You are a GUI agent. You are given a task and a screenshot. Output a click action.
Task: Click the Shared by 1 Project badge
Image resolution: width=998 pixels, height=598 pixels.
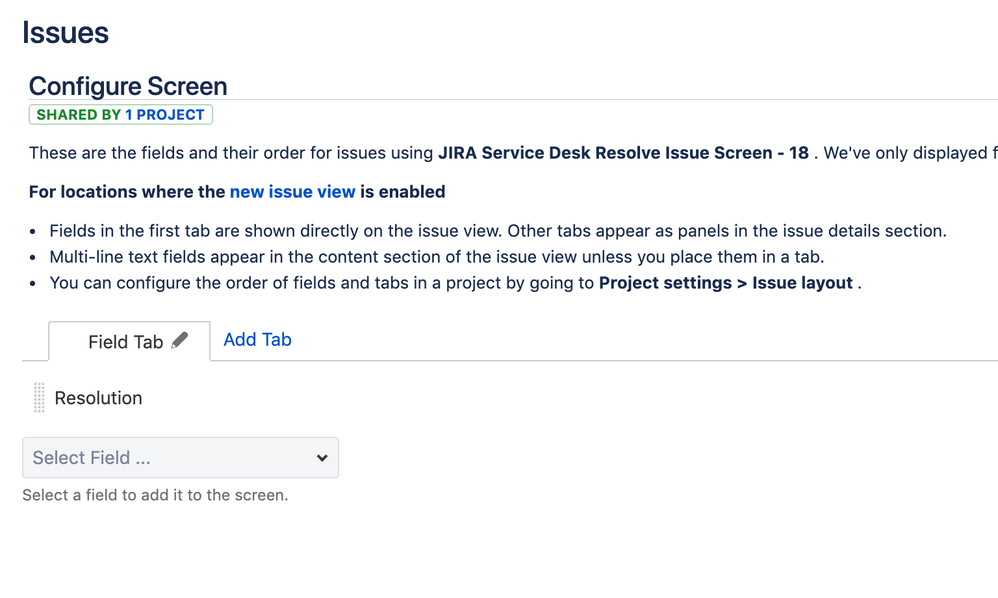(120, 115)
